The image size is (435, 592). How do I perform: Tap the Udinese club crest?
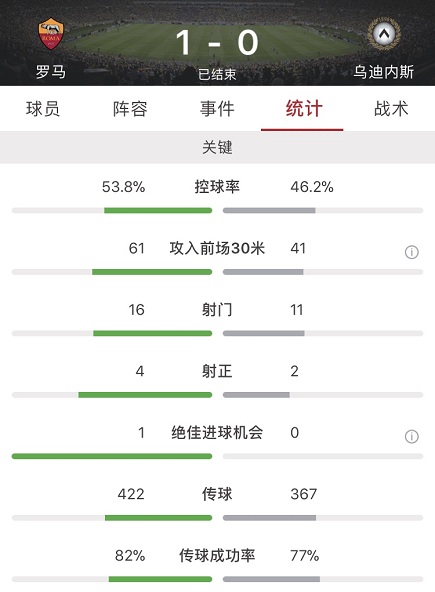[x=384, y=34]
